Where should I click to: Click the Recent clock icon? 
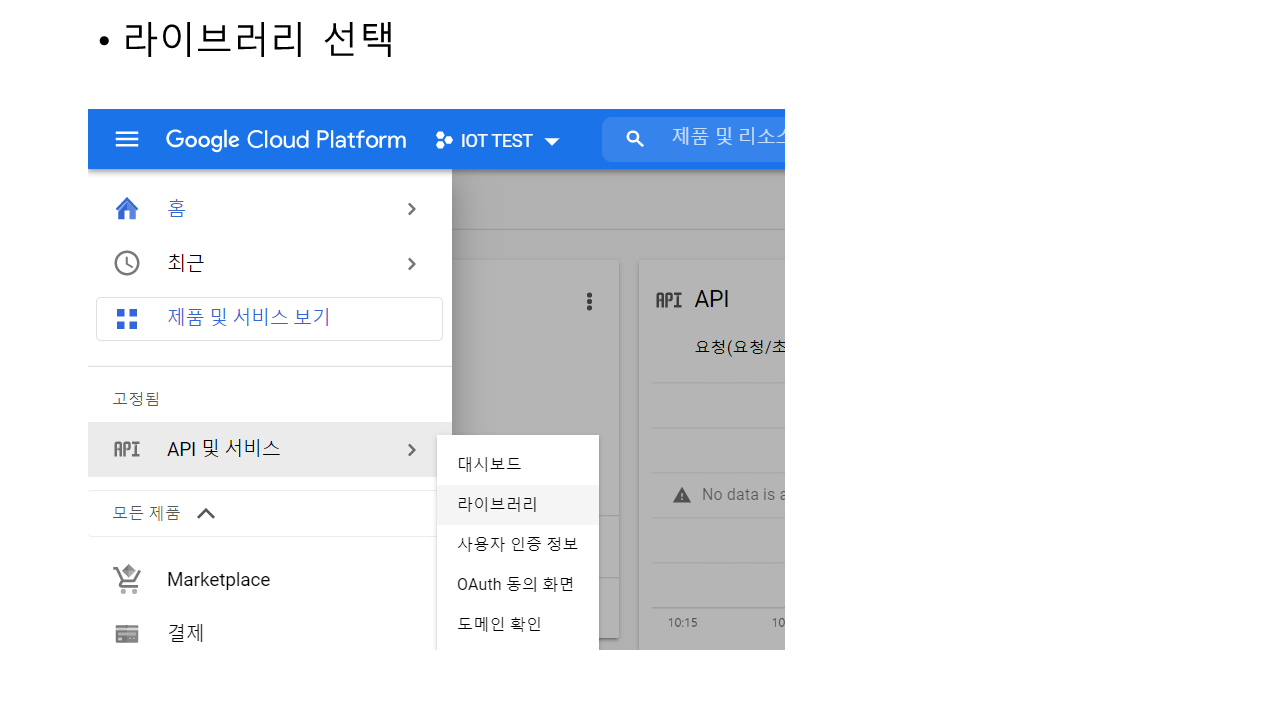tap(127, 263)
